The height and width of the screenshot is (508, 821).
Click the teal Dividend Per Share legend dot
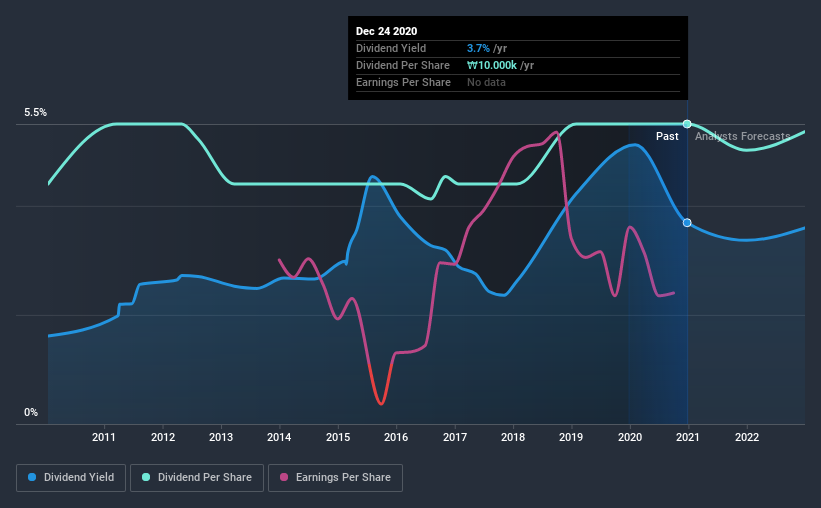tap(146, 477)
